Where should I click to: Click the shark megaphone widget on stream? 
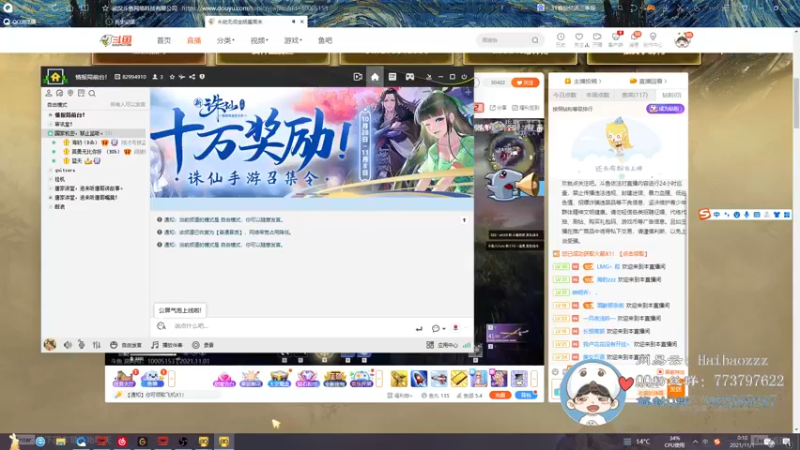click(511, 185)
